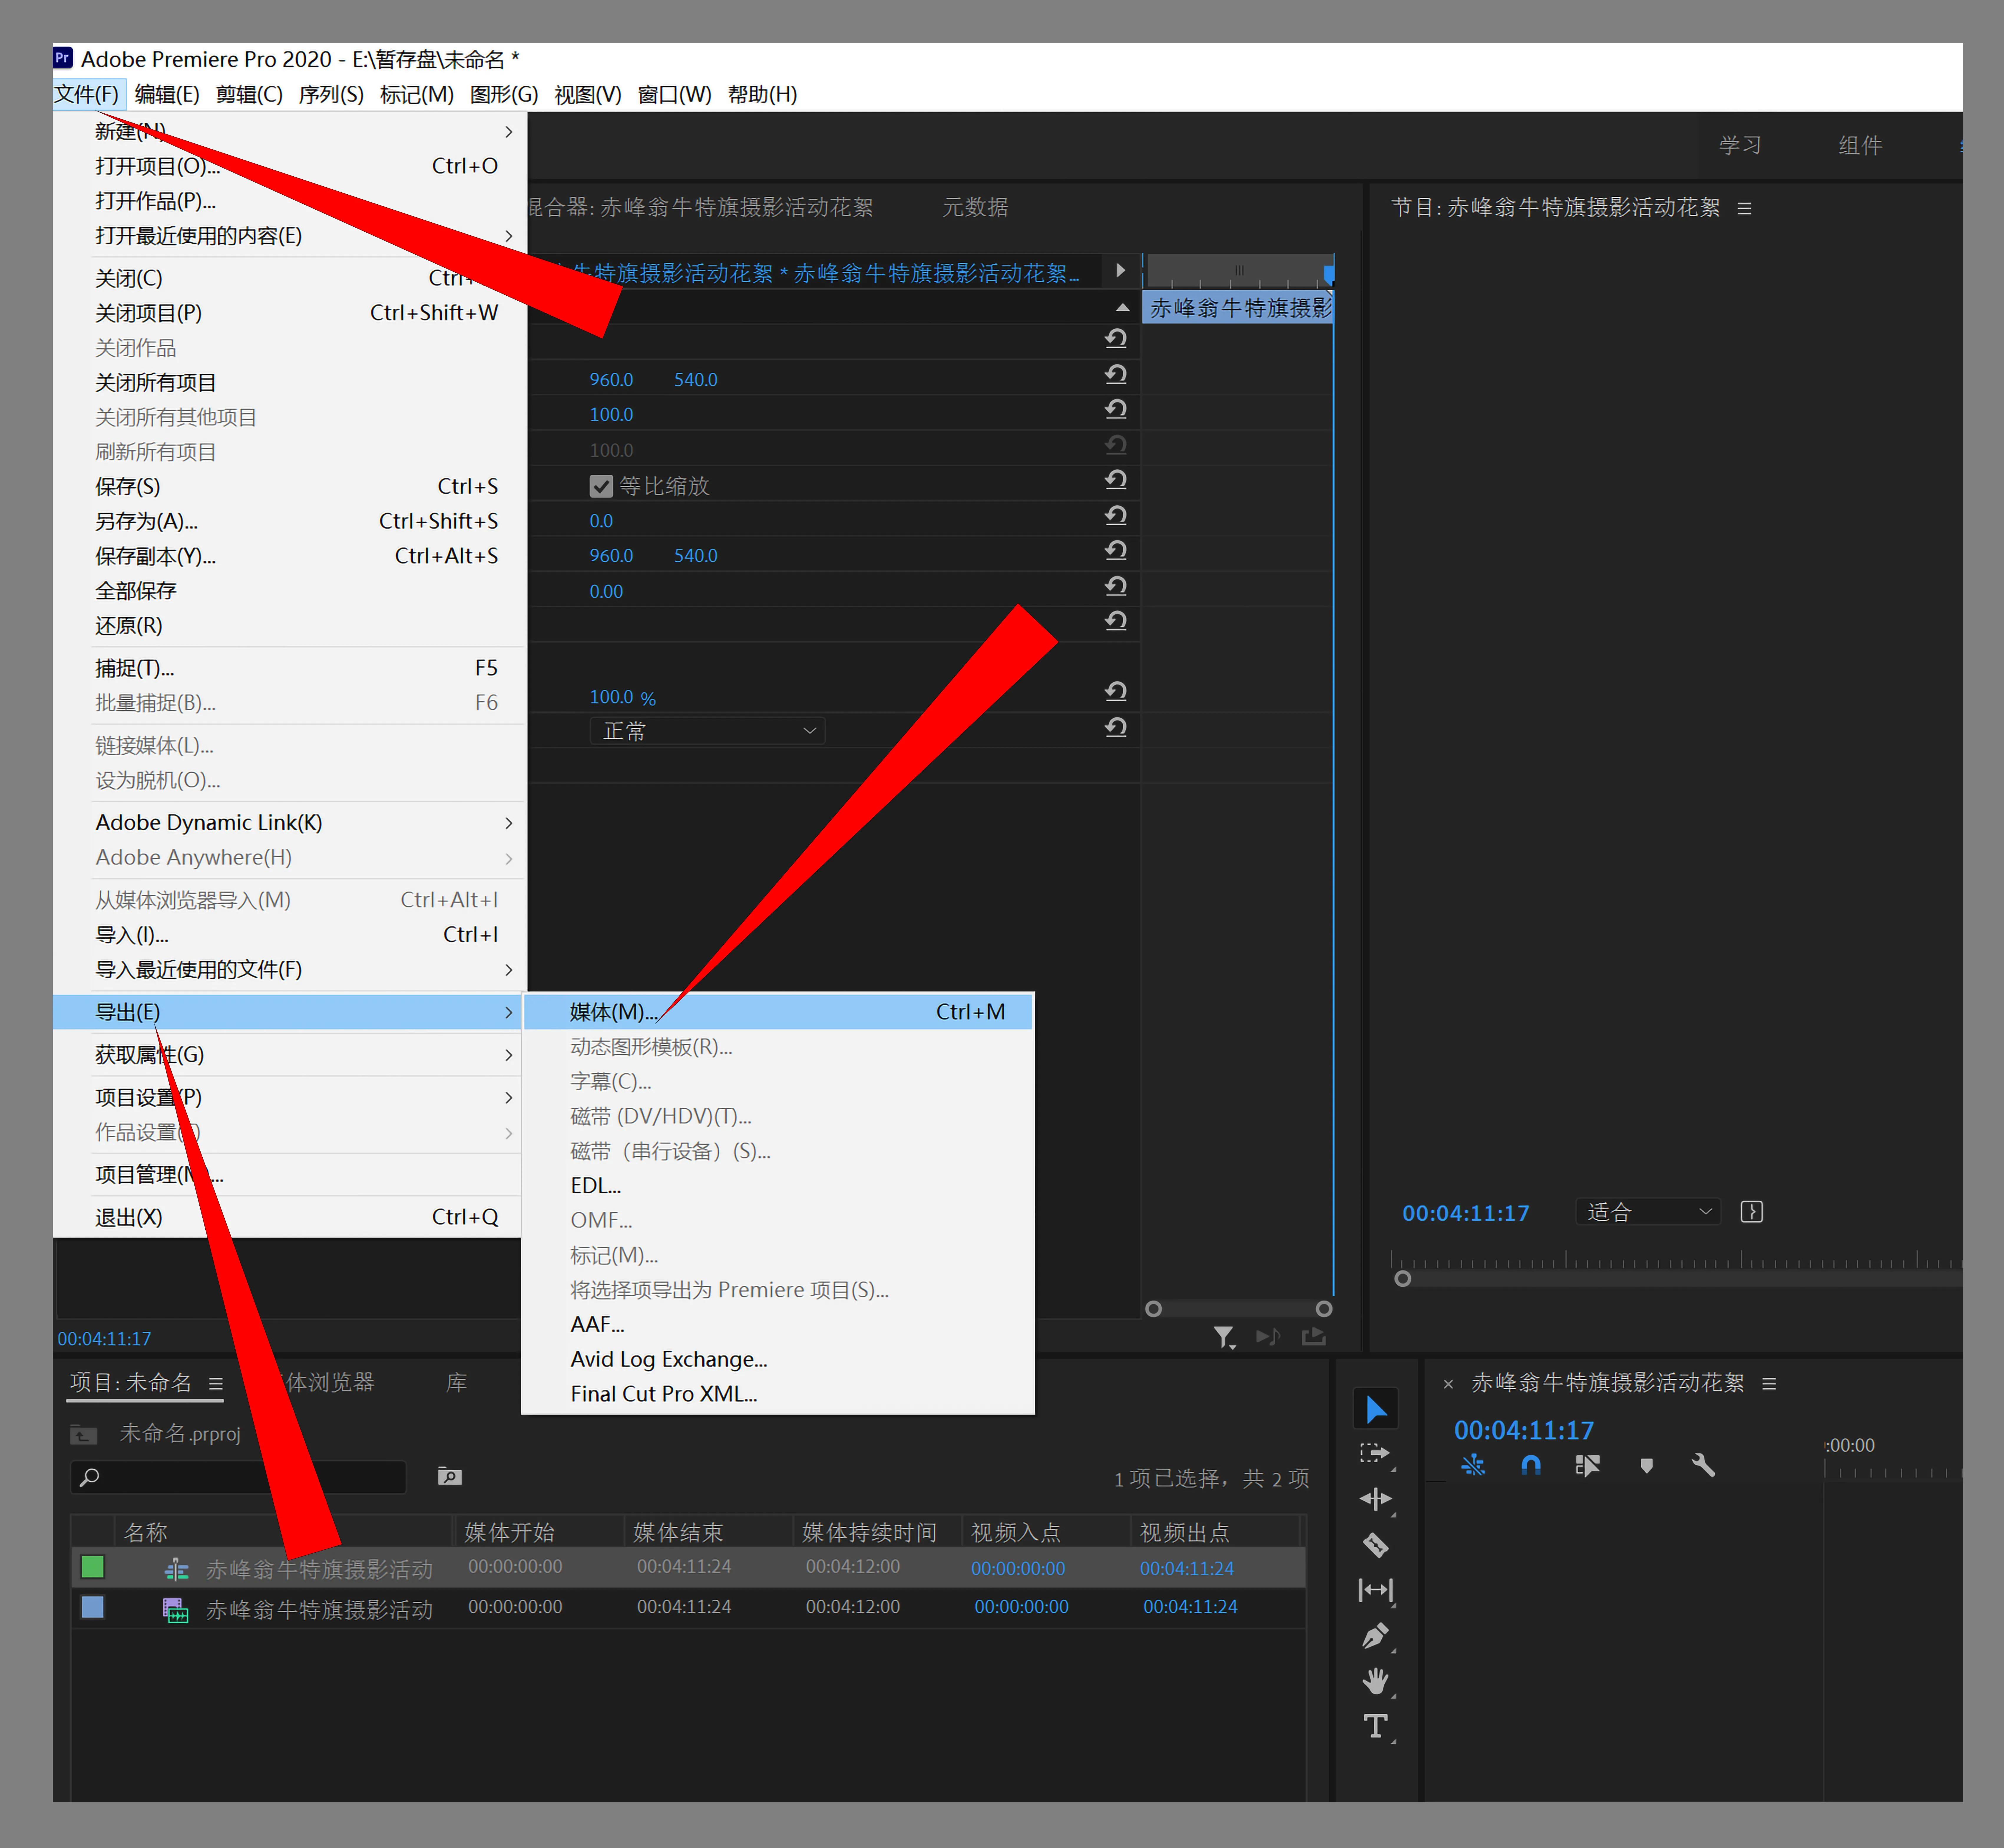Image resolution: width=2004 pixels, height=1848 pixels.
Task: Open the 序列(S) menu
Action: click(331, 94)
